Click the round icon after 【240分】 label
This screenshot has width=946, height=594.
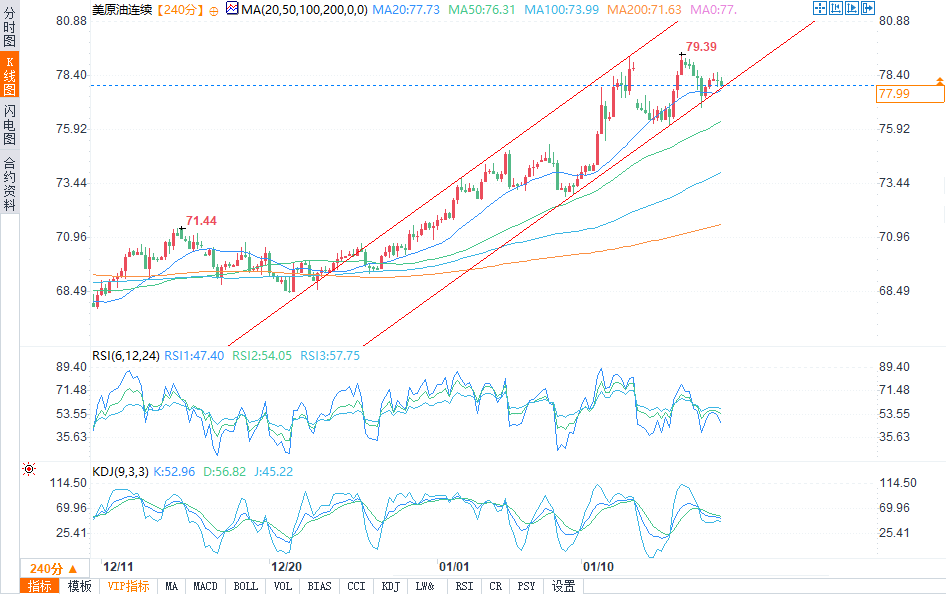click(213, 9)
